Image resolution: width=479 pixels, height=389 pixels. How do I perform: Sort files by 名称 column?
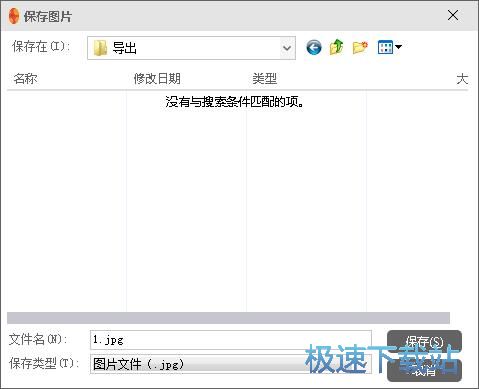25,79
